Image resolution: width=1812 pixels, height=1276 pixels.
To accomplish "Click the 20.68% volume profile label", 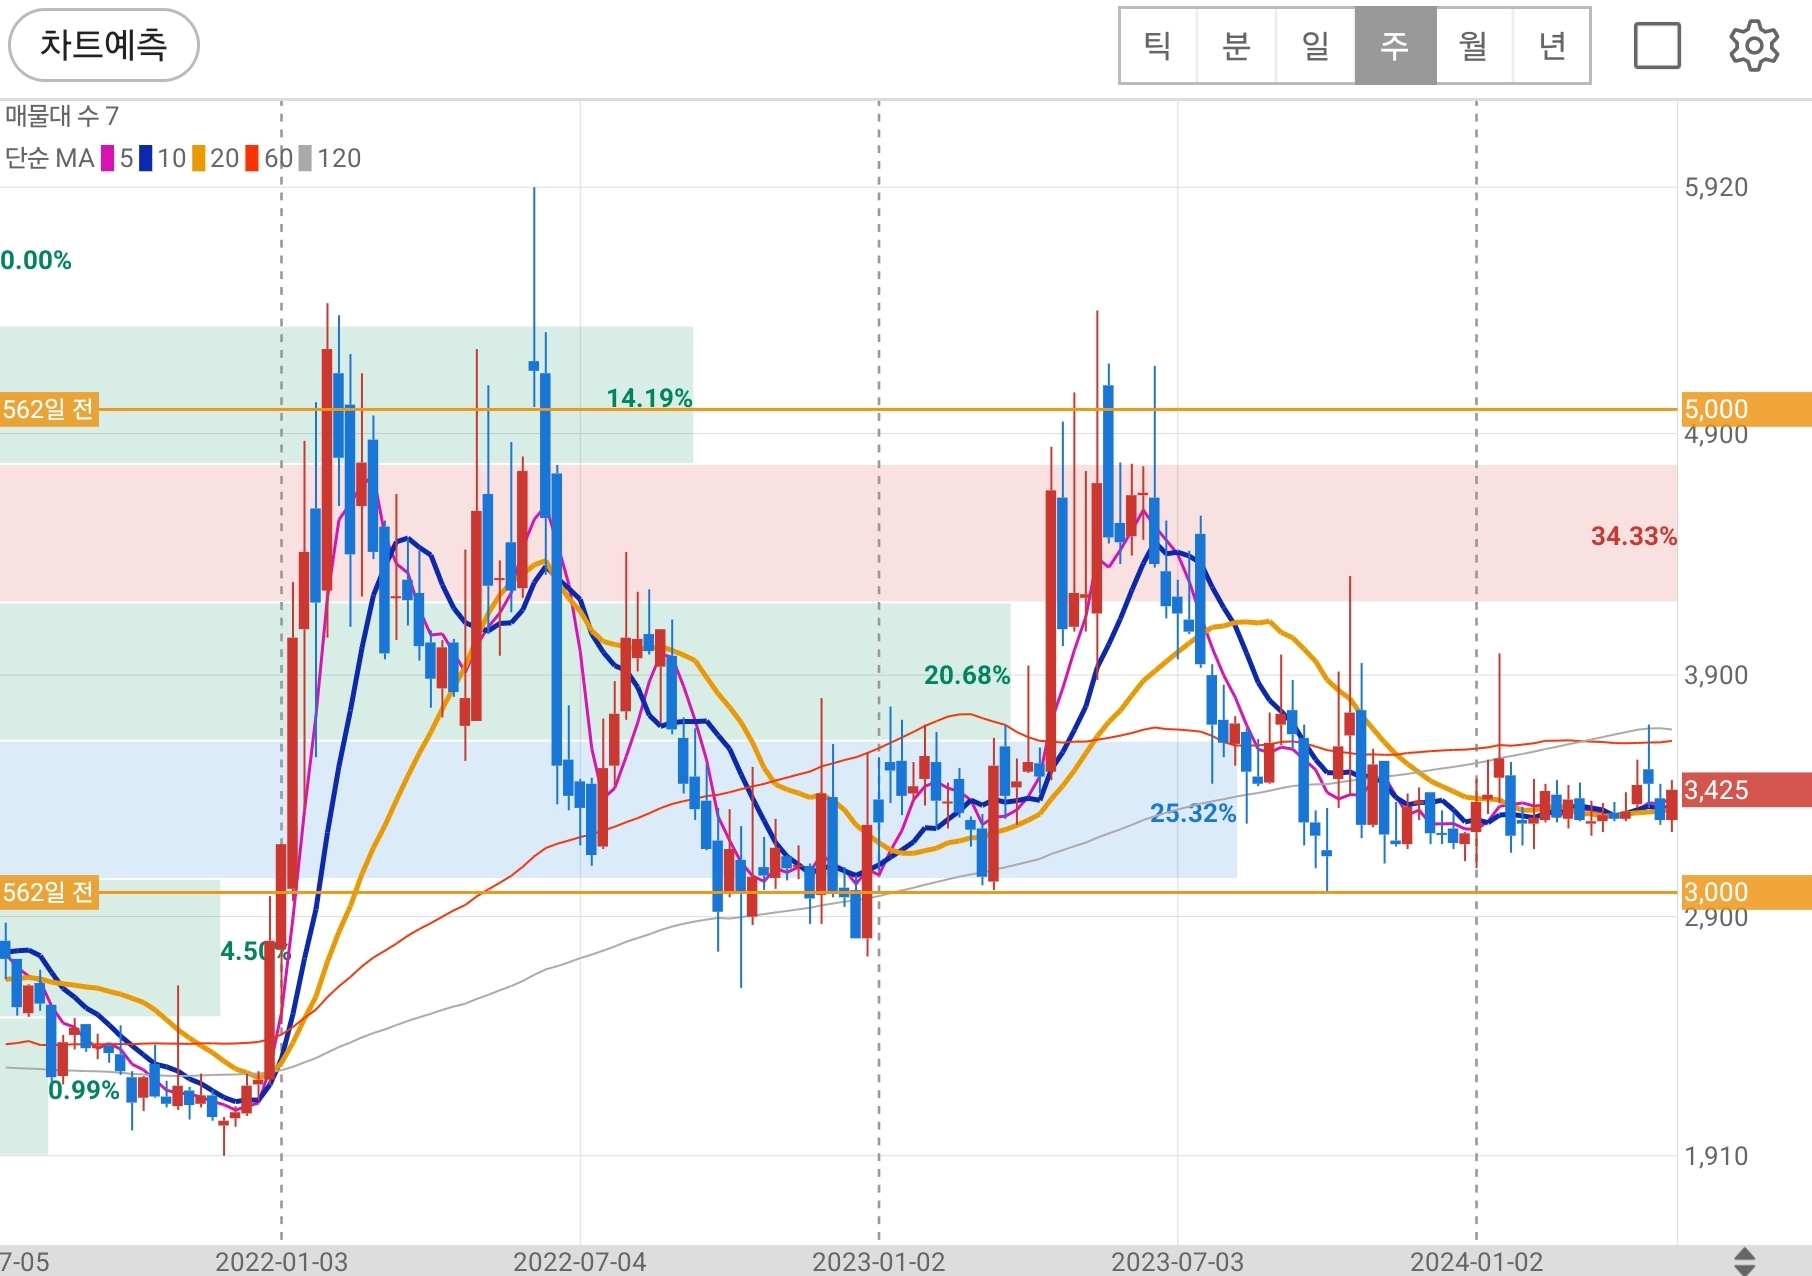I will [x=967, y=675].
